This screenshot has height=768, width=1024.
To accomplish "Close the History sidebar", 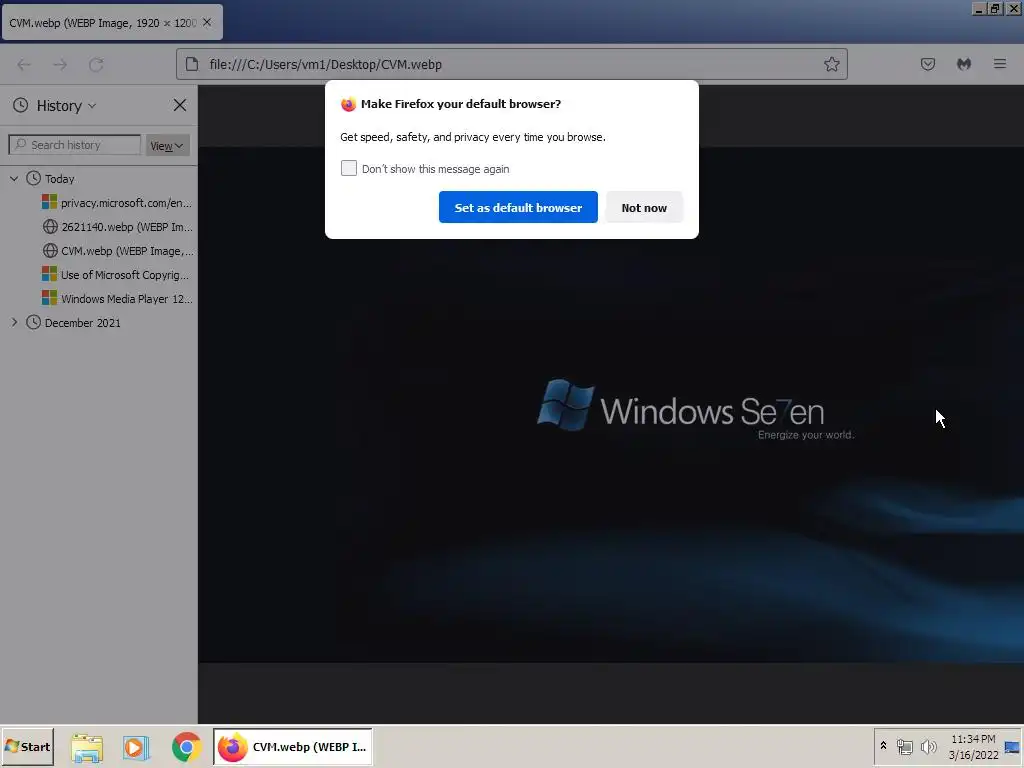I will 180,105.
